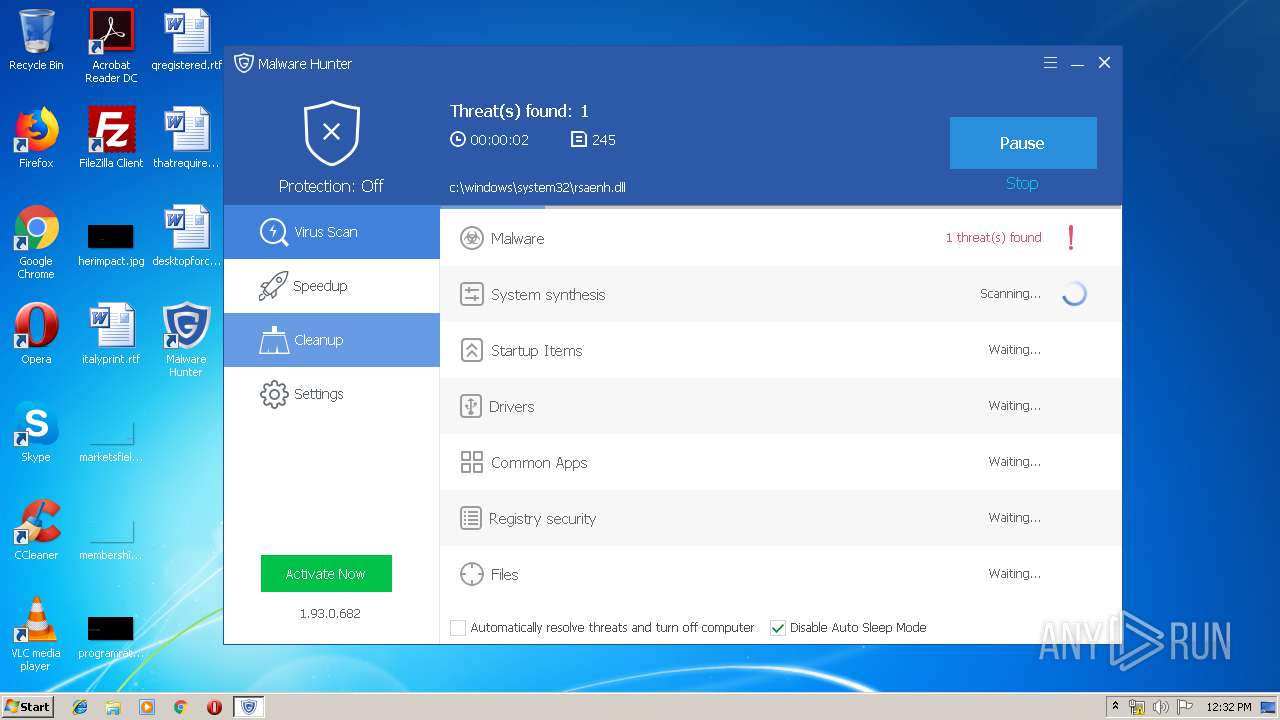Launch Firefox from the desktop
This screenshot has height=720, width=1280.
pos(36,138)
